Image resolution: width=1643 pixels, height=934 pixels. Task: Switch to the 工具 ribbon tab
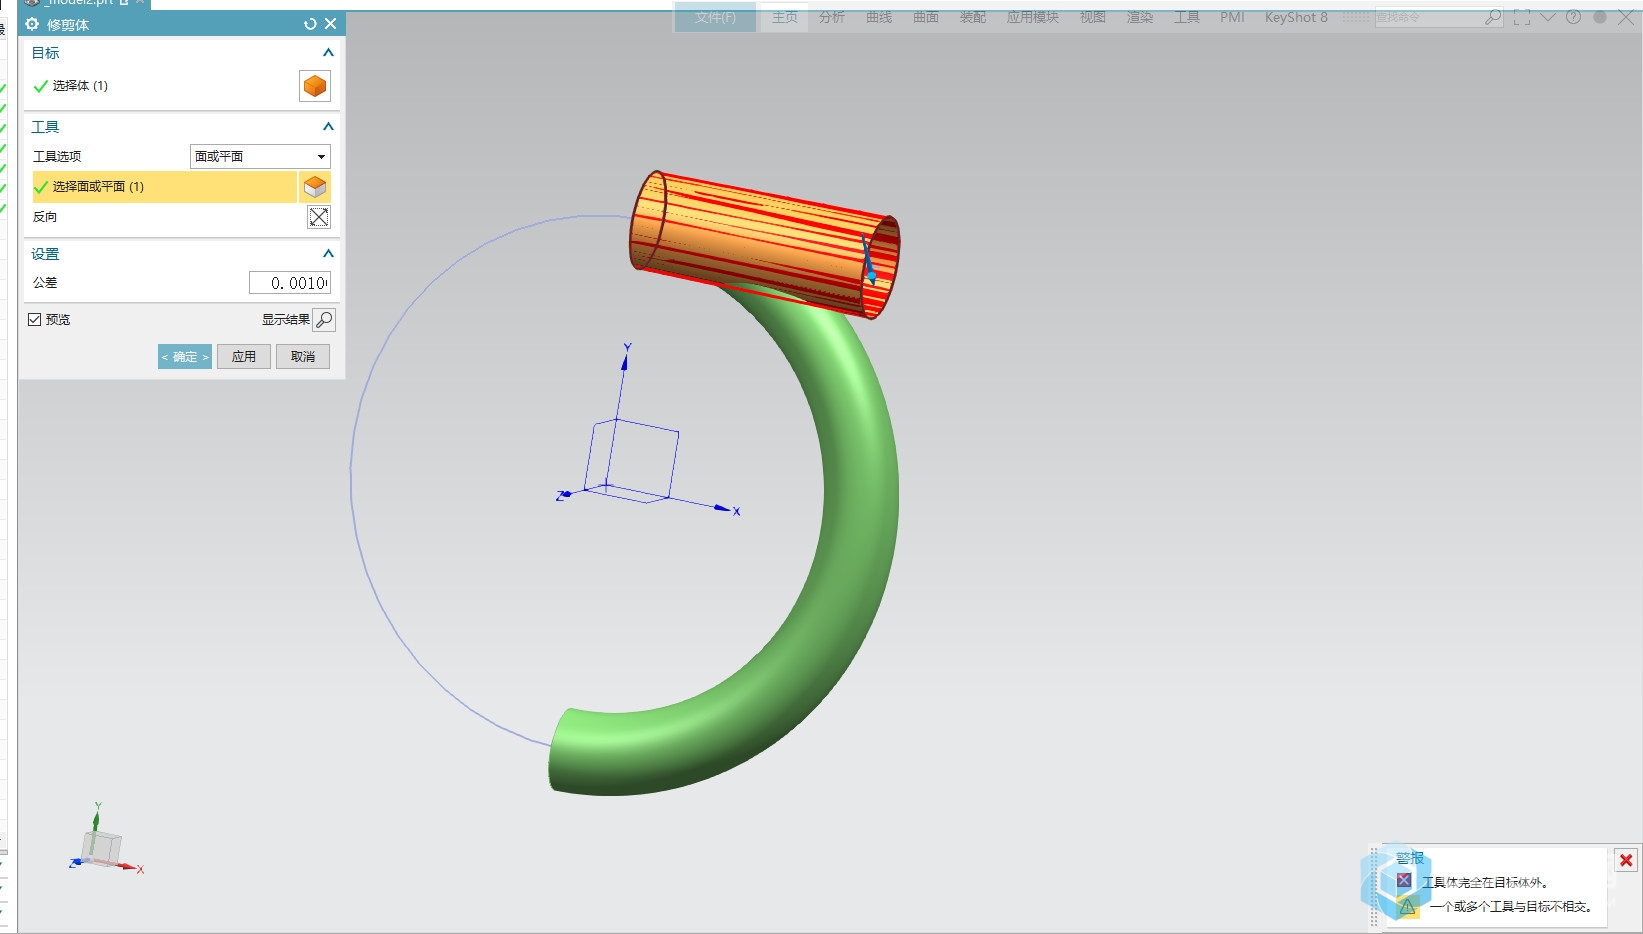(1187, 17)
